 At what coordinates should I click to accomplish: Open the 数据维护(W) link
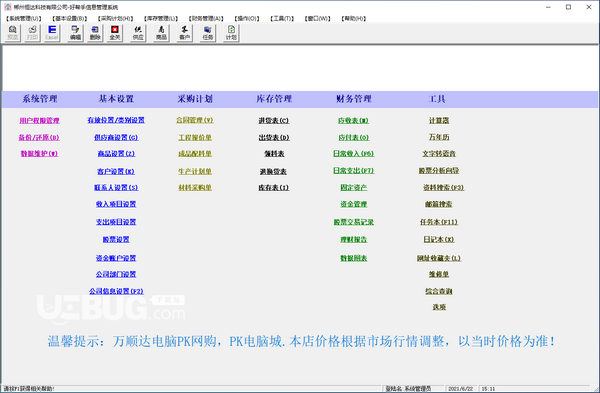pyautogui.click(x=39, y=153)
